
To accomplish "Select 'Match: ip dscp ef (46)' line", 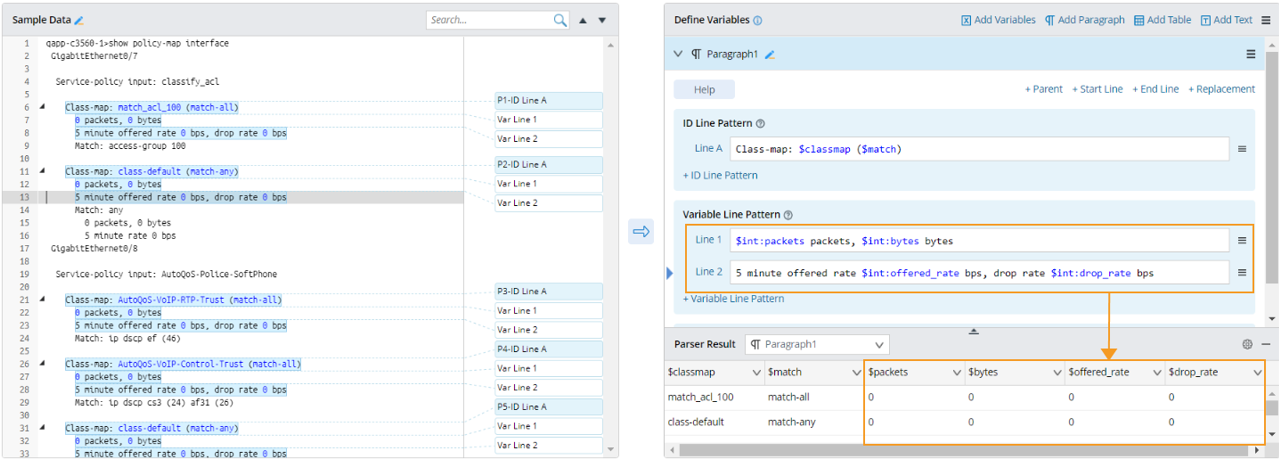I will click(128, 338).
